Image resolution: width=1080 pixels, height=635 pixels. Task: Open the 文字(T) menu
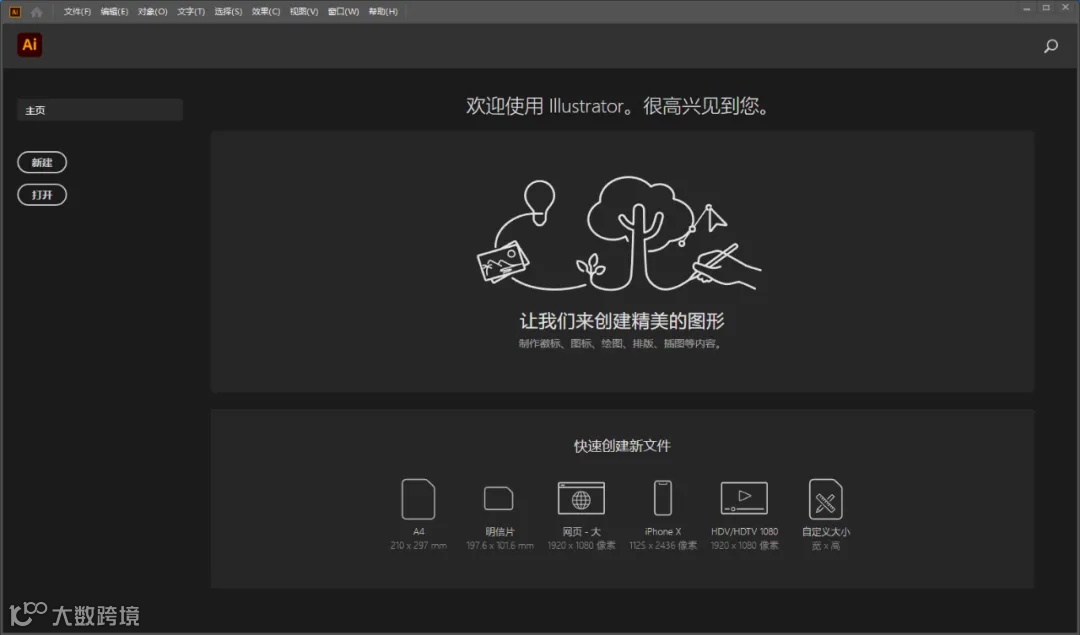tap(191, 12)
